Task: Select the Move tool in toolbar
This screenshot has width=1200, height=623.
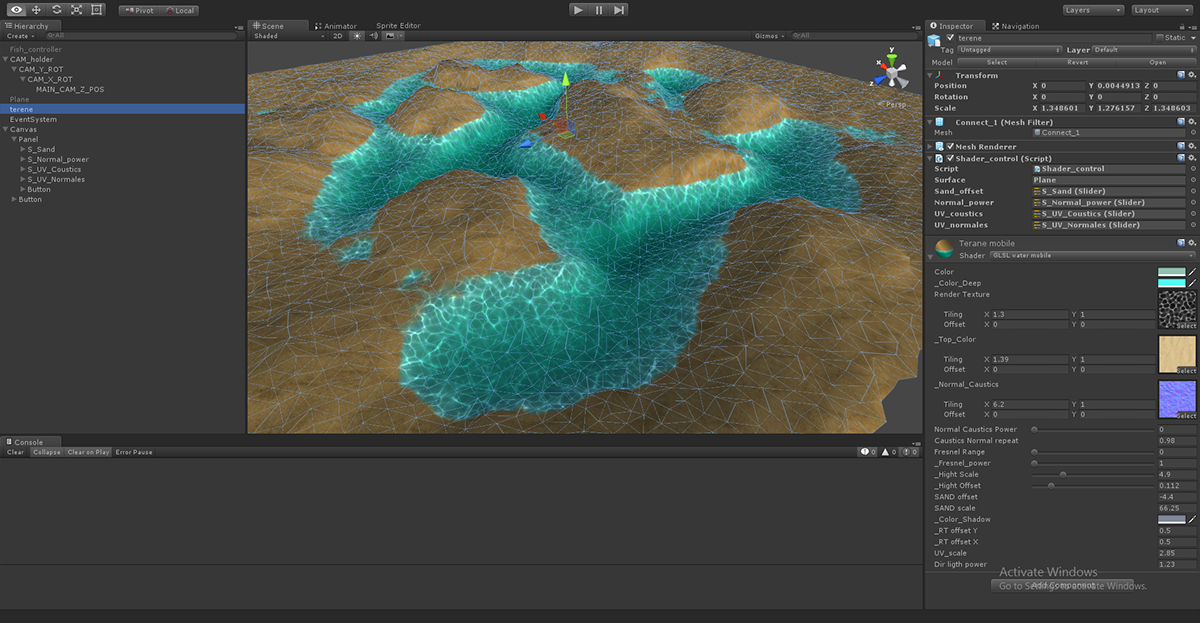Action: tap(36, 9)
